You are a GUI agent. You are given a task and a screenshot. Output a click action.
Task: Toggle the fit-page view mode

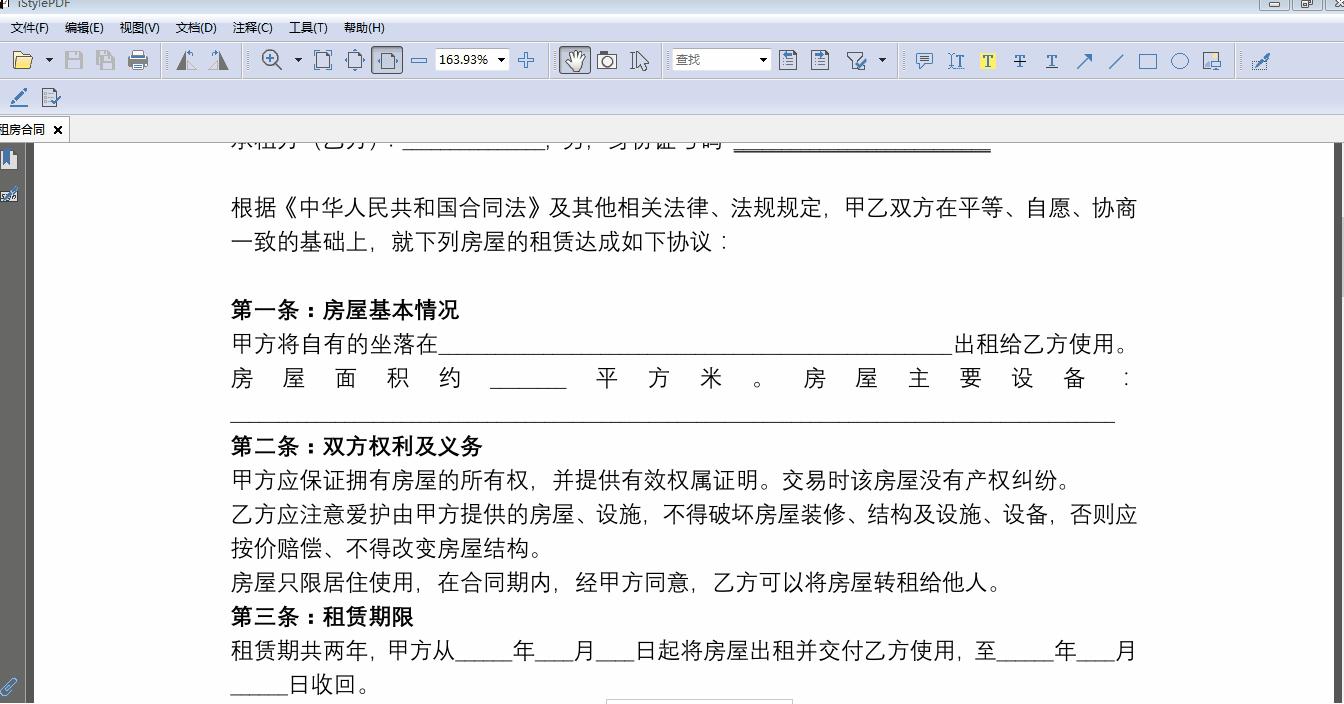[323, 60]
